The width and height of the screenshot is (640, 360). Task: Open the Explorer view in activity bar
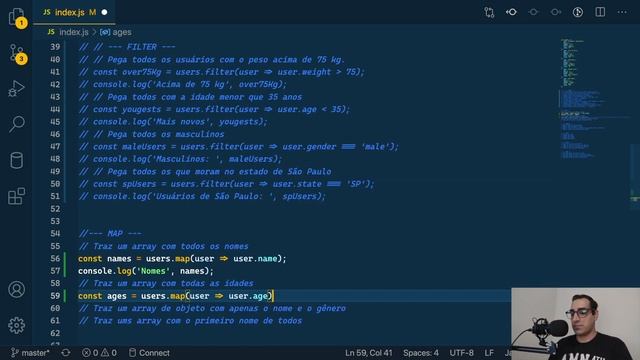17,18
